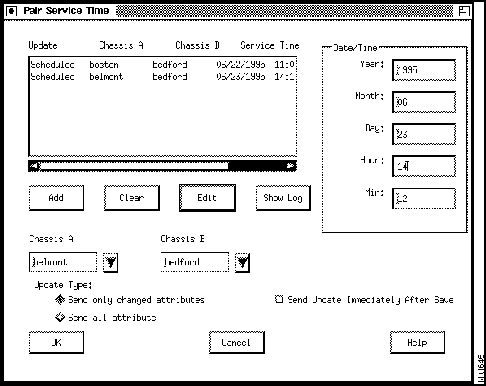Focus the Year input field
Viewport: 486px width, 386px height.
coord(424,70)
